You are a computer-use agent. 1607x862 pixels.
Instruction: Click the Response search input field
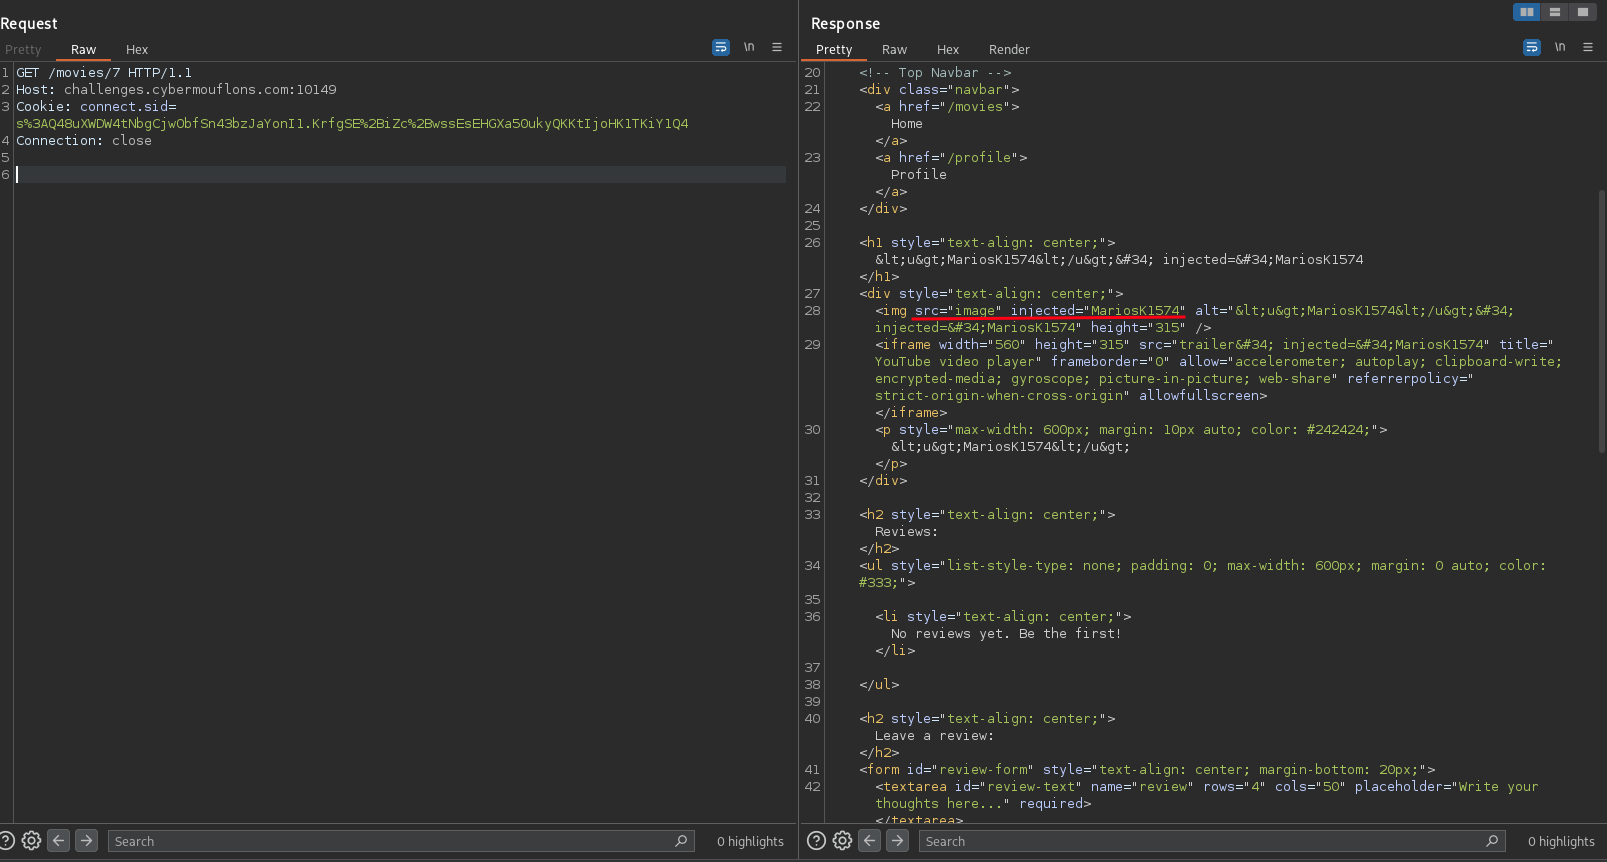[1200, 841]
